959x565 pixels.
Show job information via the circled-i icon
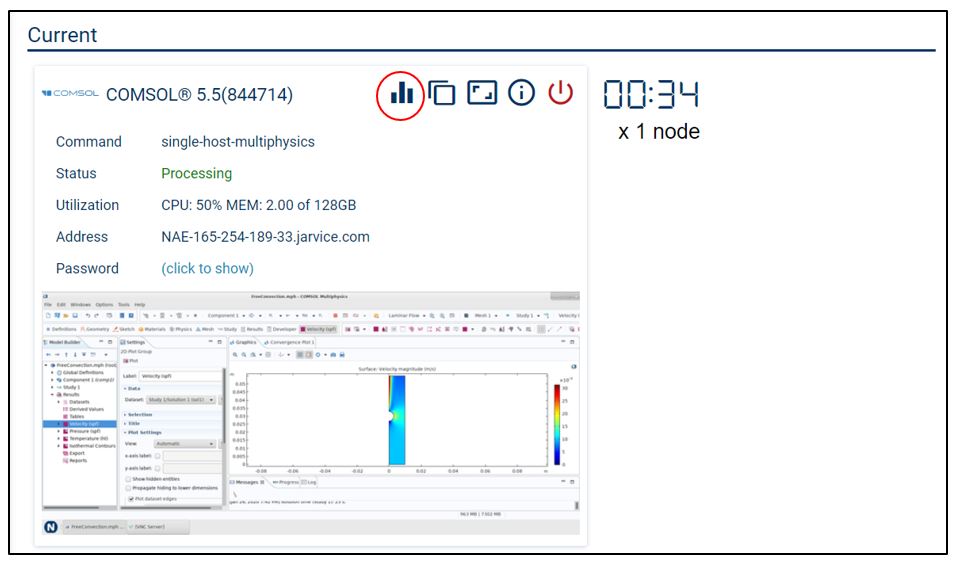[x=521, y=93]
